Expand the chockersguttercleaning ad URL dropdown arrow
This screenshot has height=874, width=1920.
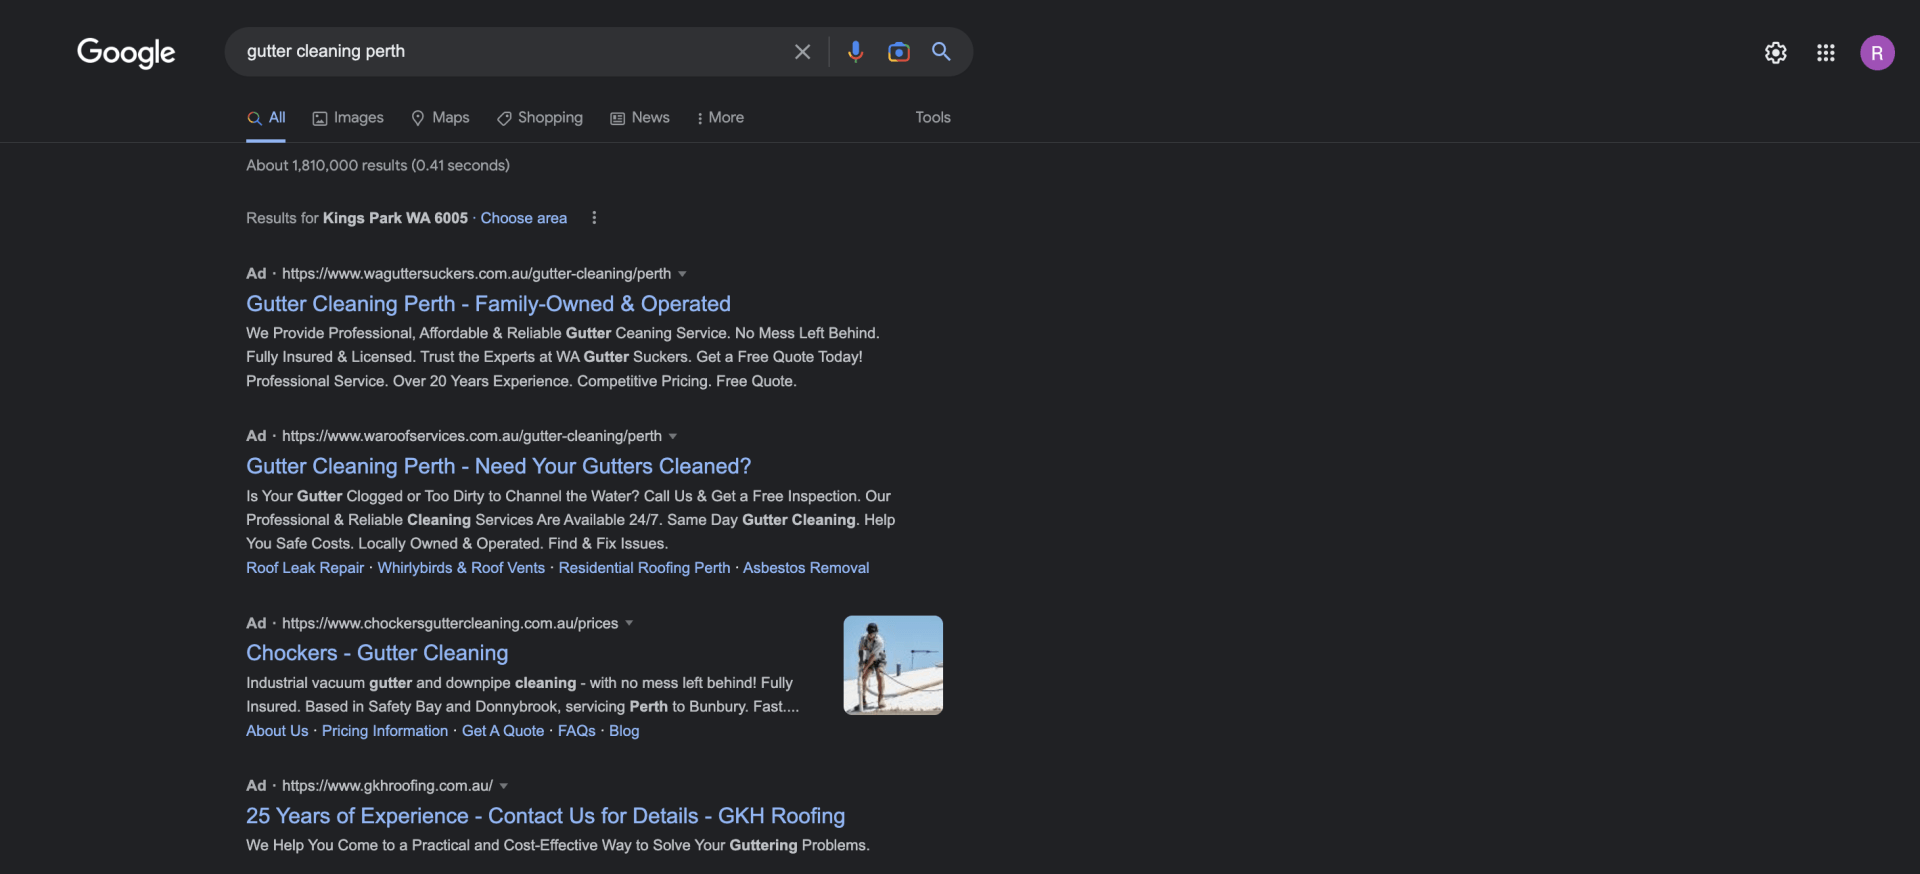click(x=629, y=624)
